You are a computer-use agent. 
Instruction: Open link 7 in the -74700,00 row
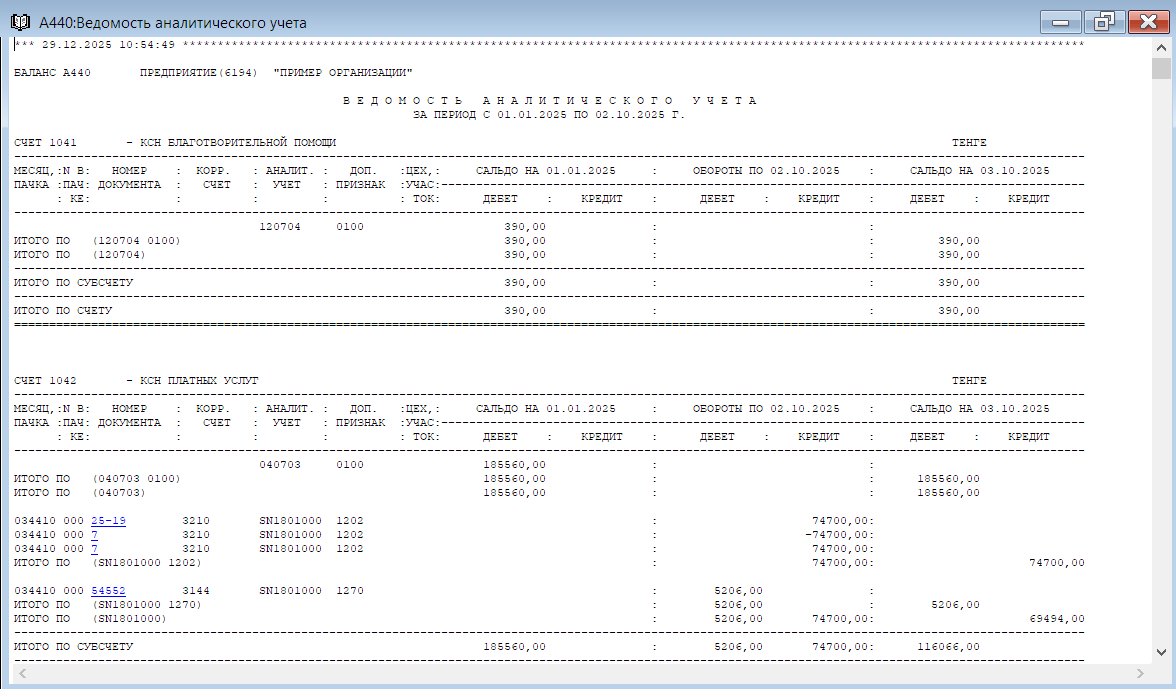tap(94, 535)
